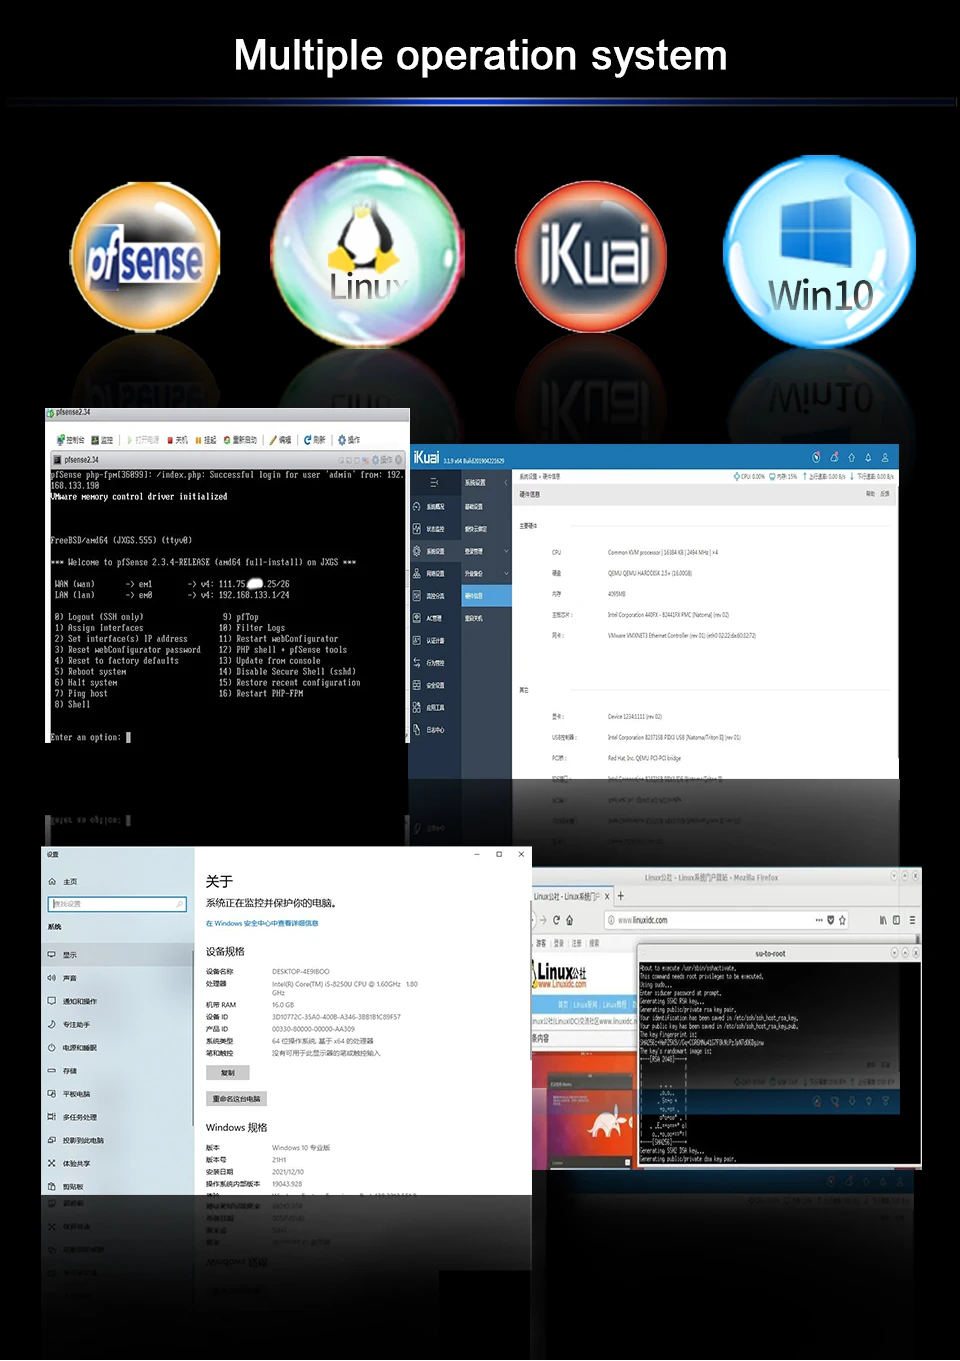Select the highlighted 硬件信息 iKuai submenu item
960x1361 pixels.
point(487,596)
